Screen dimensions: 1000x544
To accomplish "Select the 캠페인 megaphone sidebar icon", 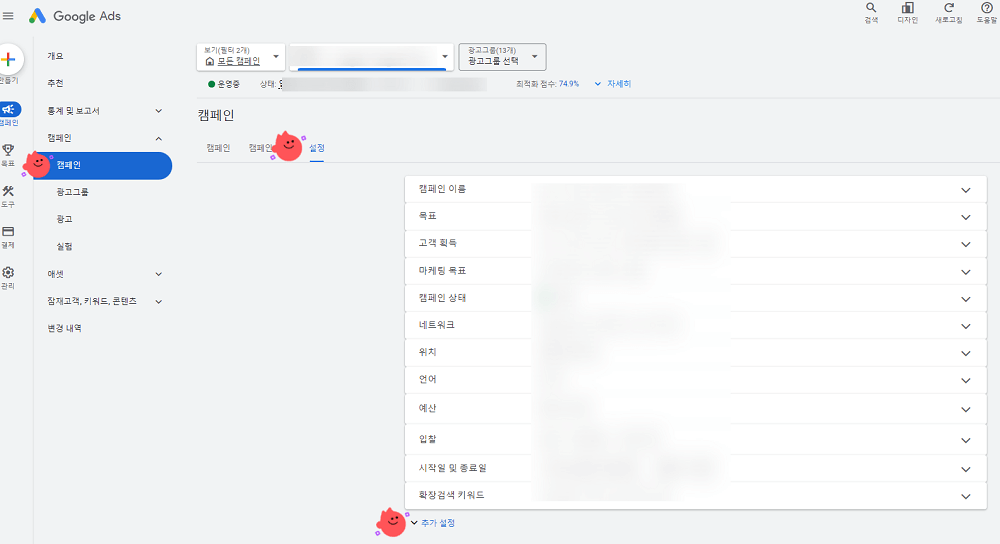I will pos(9,110).
